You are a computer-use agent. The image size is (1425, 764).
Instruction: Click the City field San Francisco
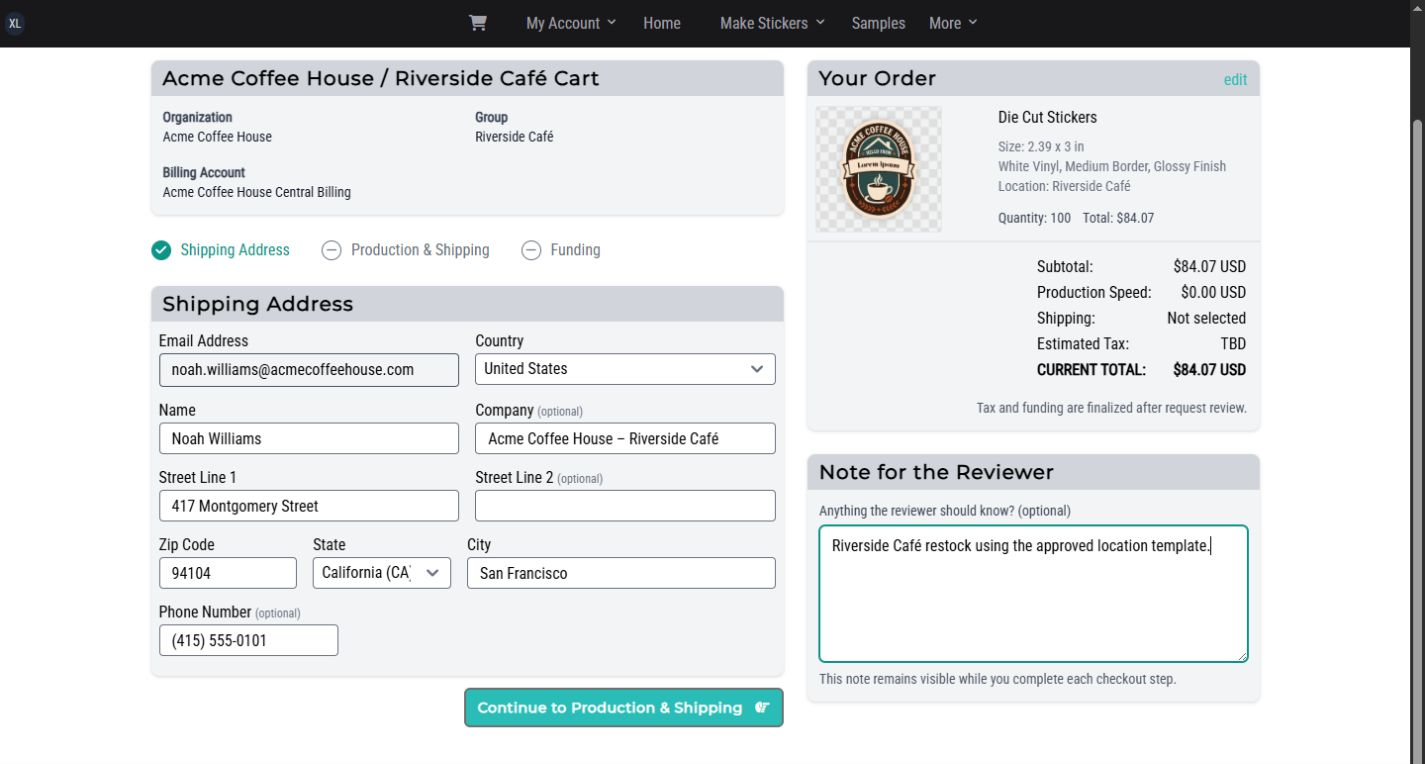[621, 573]
